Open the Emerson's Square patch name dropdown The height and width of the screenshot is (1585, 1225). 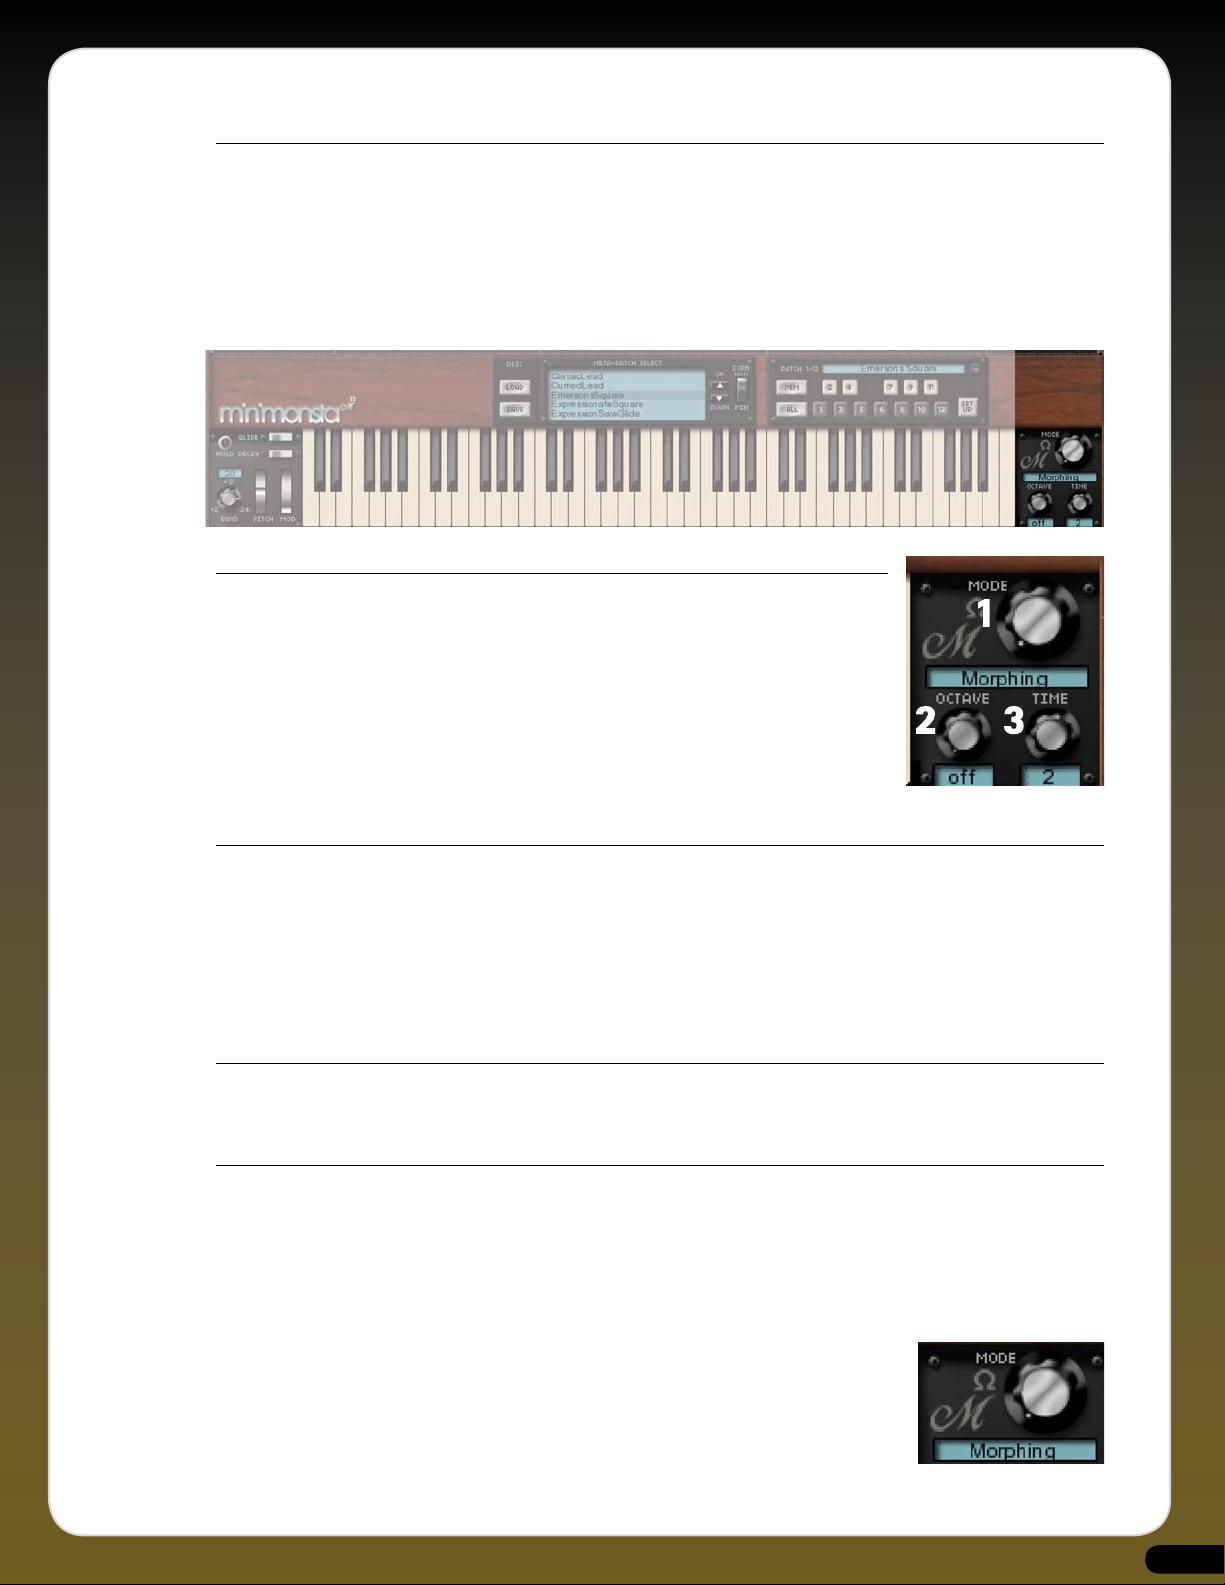[894, 369]
